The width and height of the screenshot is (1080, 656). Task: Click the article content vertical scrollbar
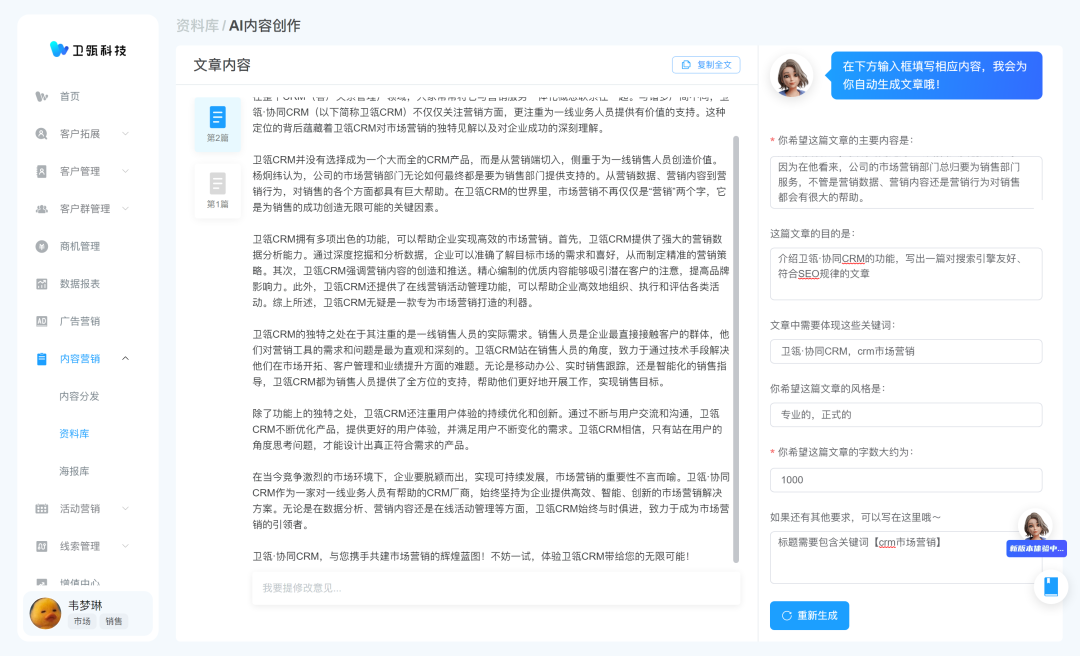point(736,300)
